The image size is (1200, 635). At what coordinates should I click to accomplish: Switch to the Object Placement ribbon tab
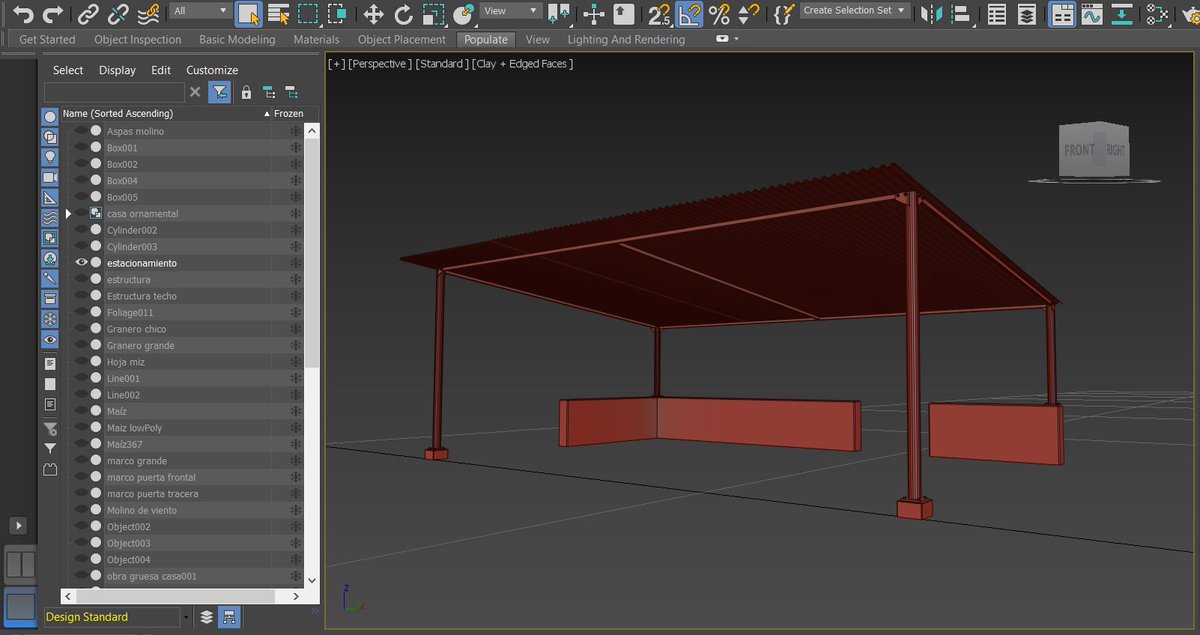coord(402,39)
